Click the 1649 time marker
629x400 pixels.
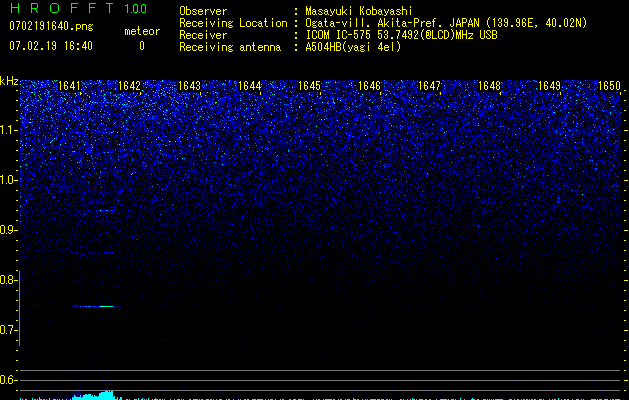pos(549,86)
